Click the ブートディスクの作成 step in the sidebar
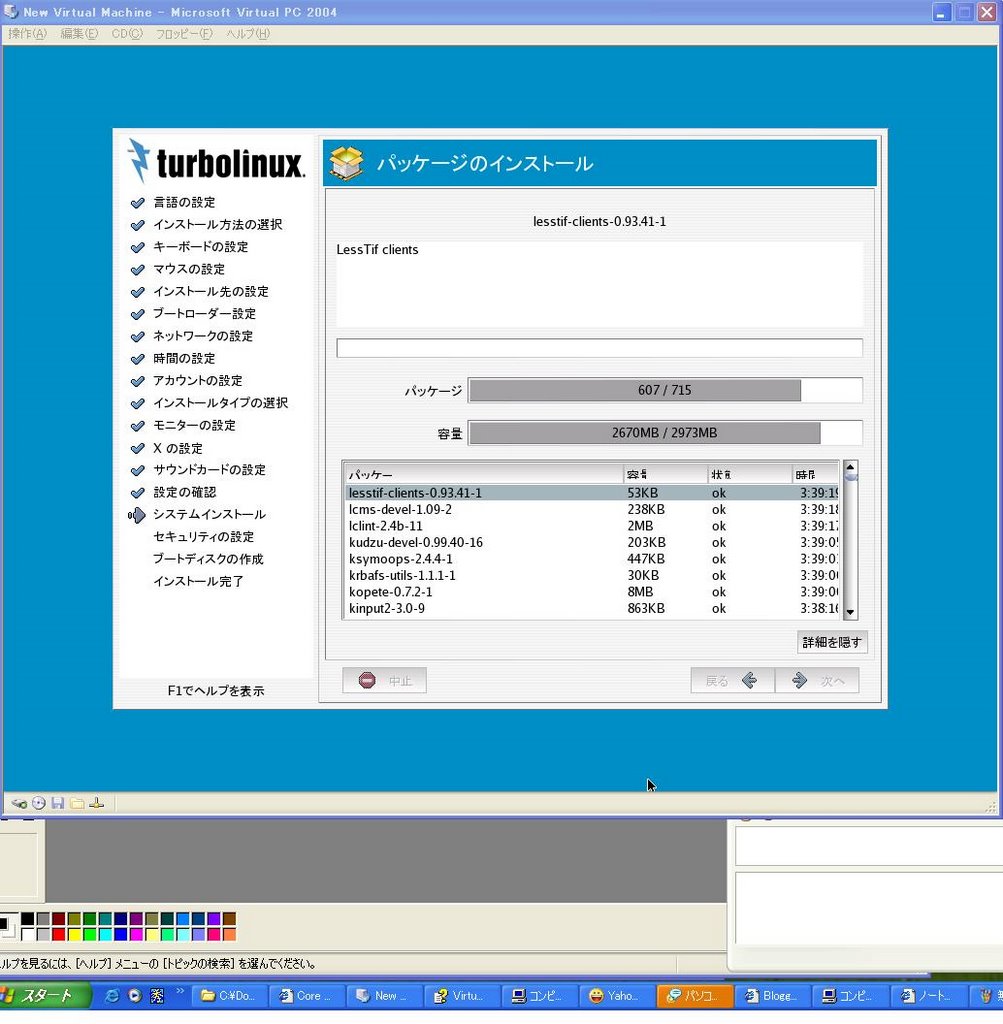The image size is (1003, 1024). [x=208, y=559]
